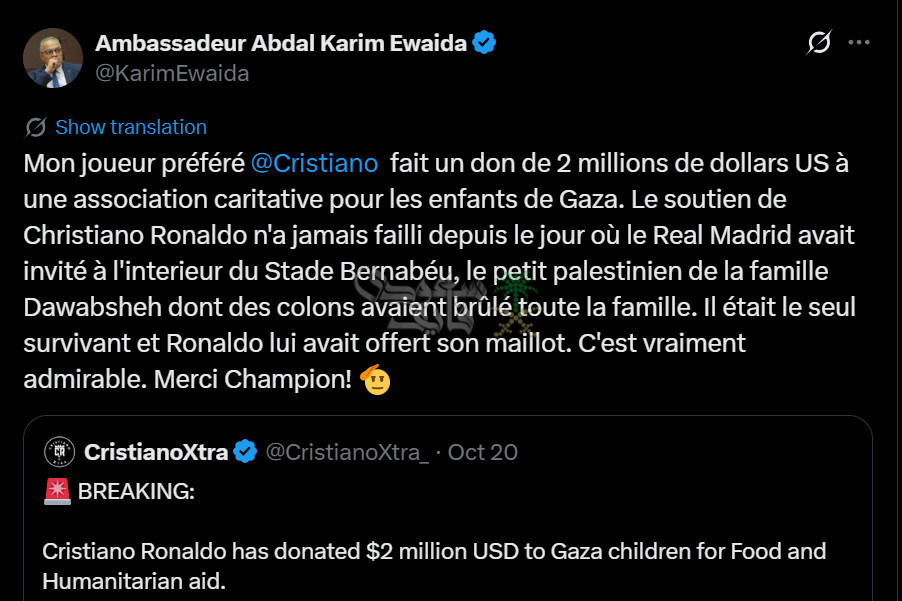Click the saluting face emoji after Merci Champion

point(375,380)
